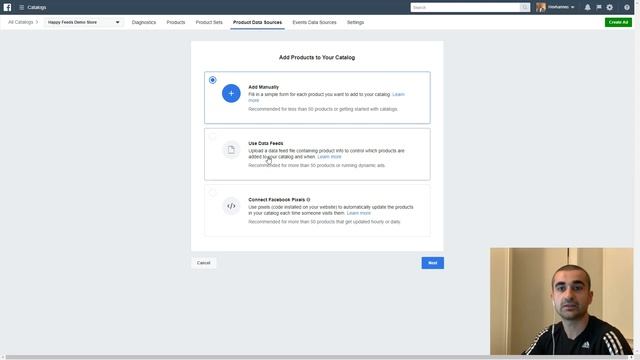Open Learn more link under Add Manually
The height and width of the screenshot is (360, 640).
pyautogui.click(x=398, y=94)
